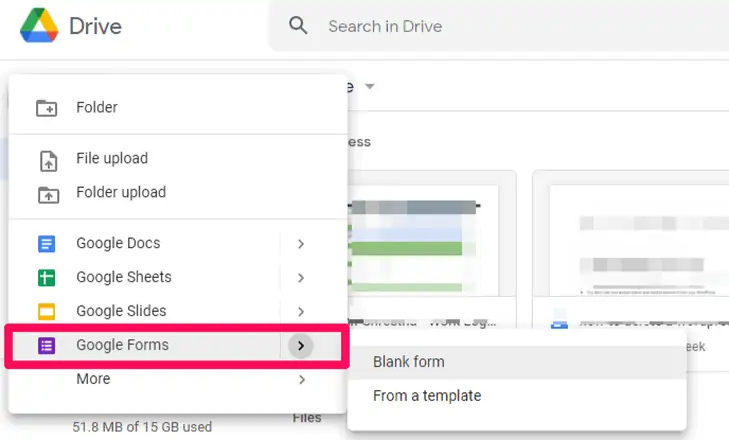Expand the Google Slides submenu arrow
The image size is (729, 440).
[301, 312]
